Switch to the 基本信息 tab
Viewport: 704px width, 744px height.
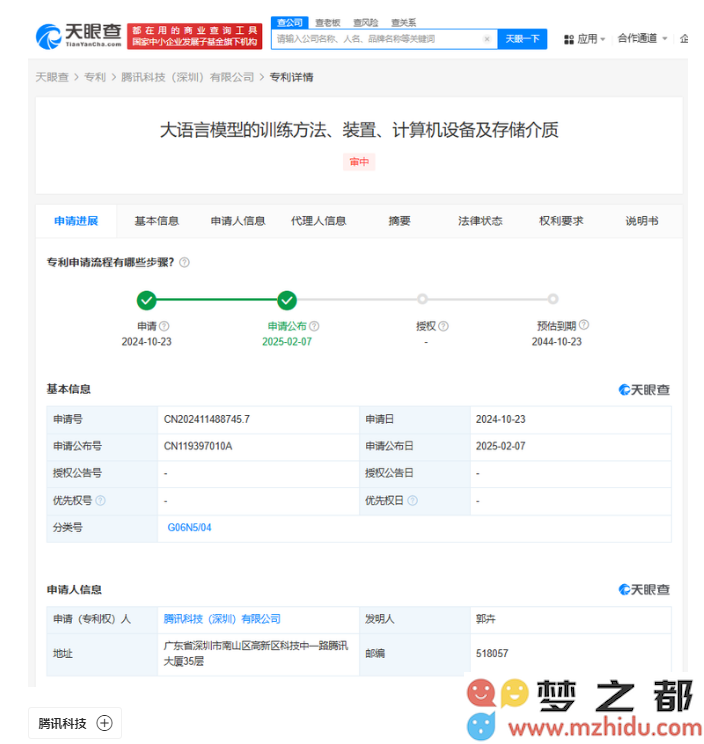click(x=157, y=221)
